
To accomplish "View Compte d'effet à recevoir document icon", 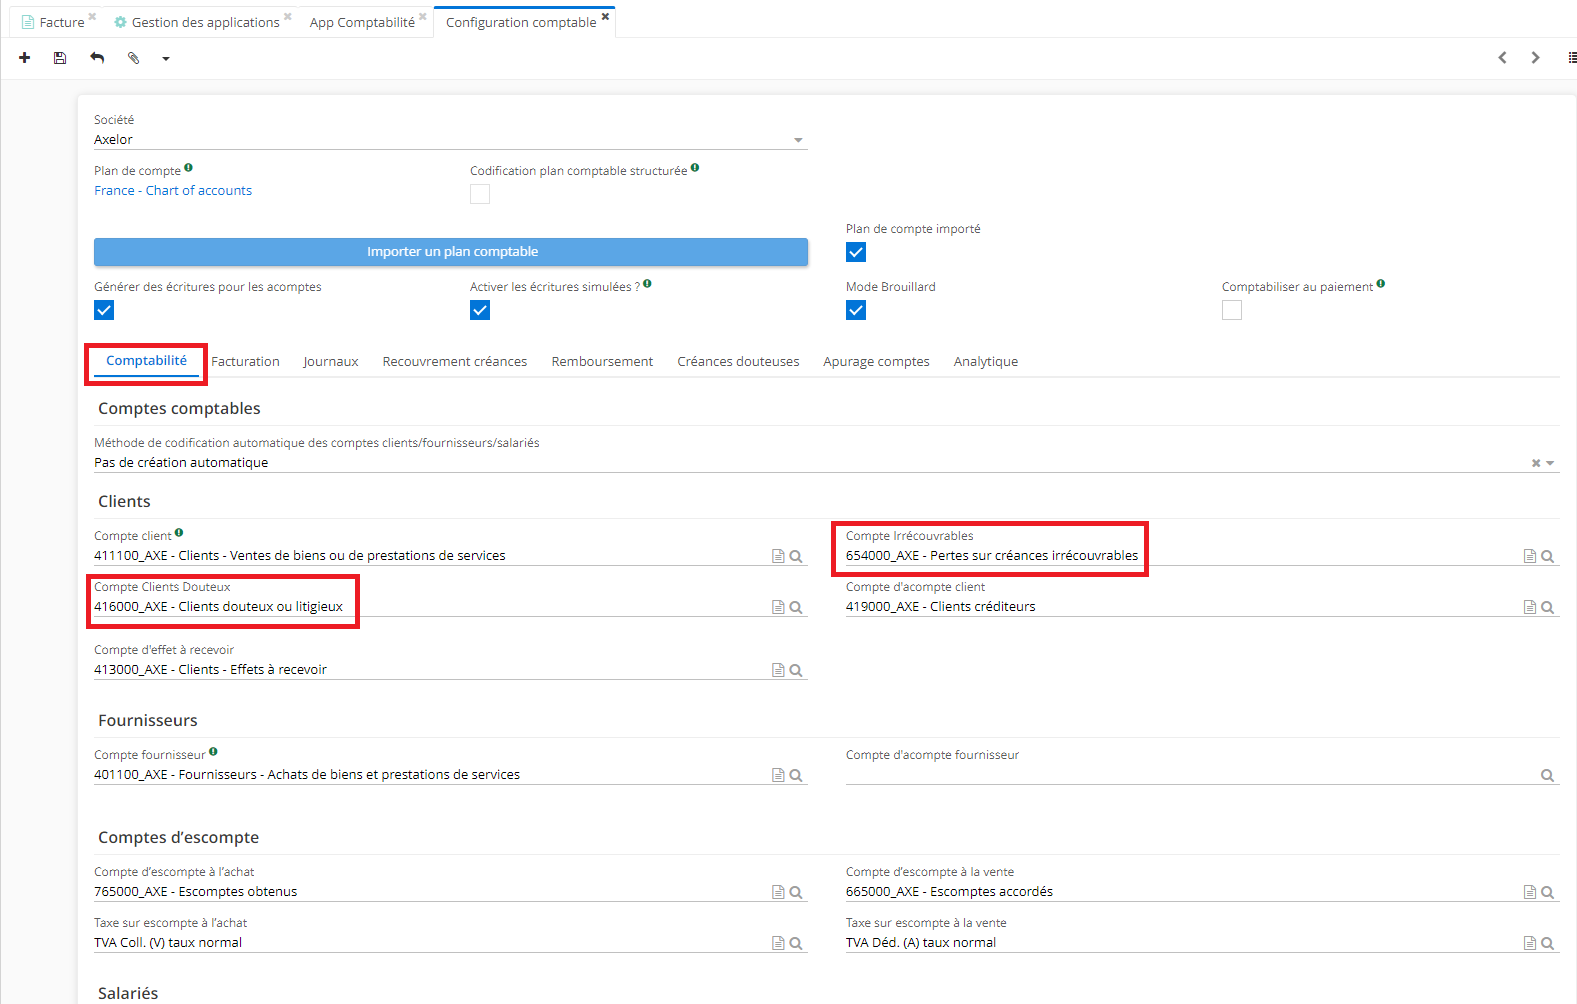I will coord(778,670).
